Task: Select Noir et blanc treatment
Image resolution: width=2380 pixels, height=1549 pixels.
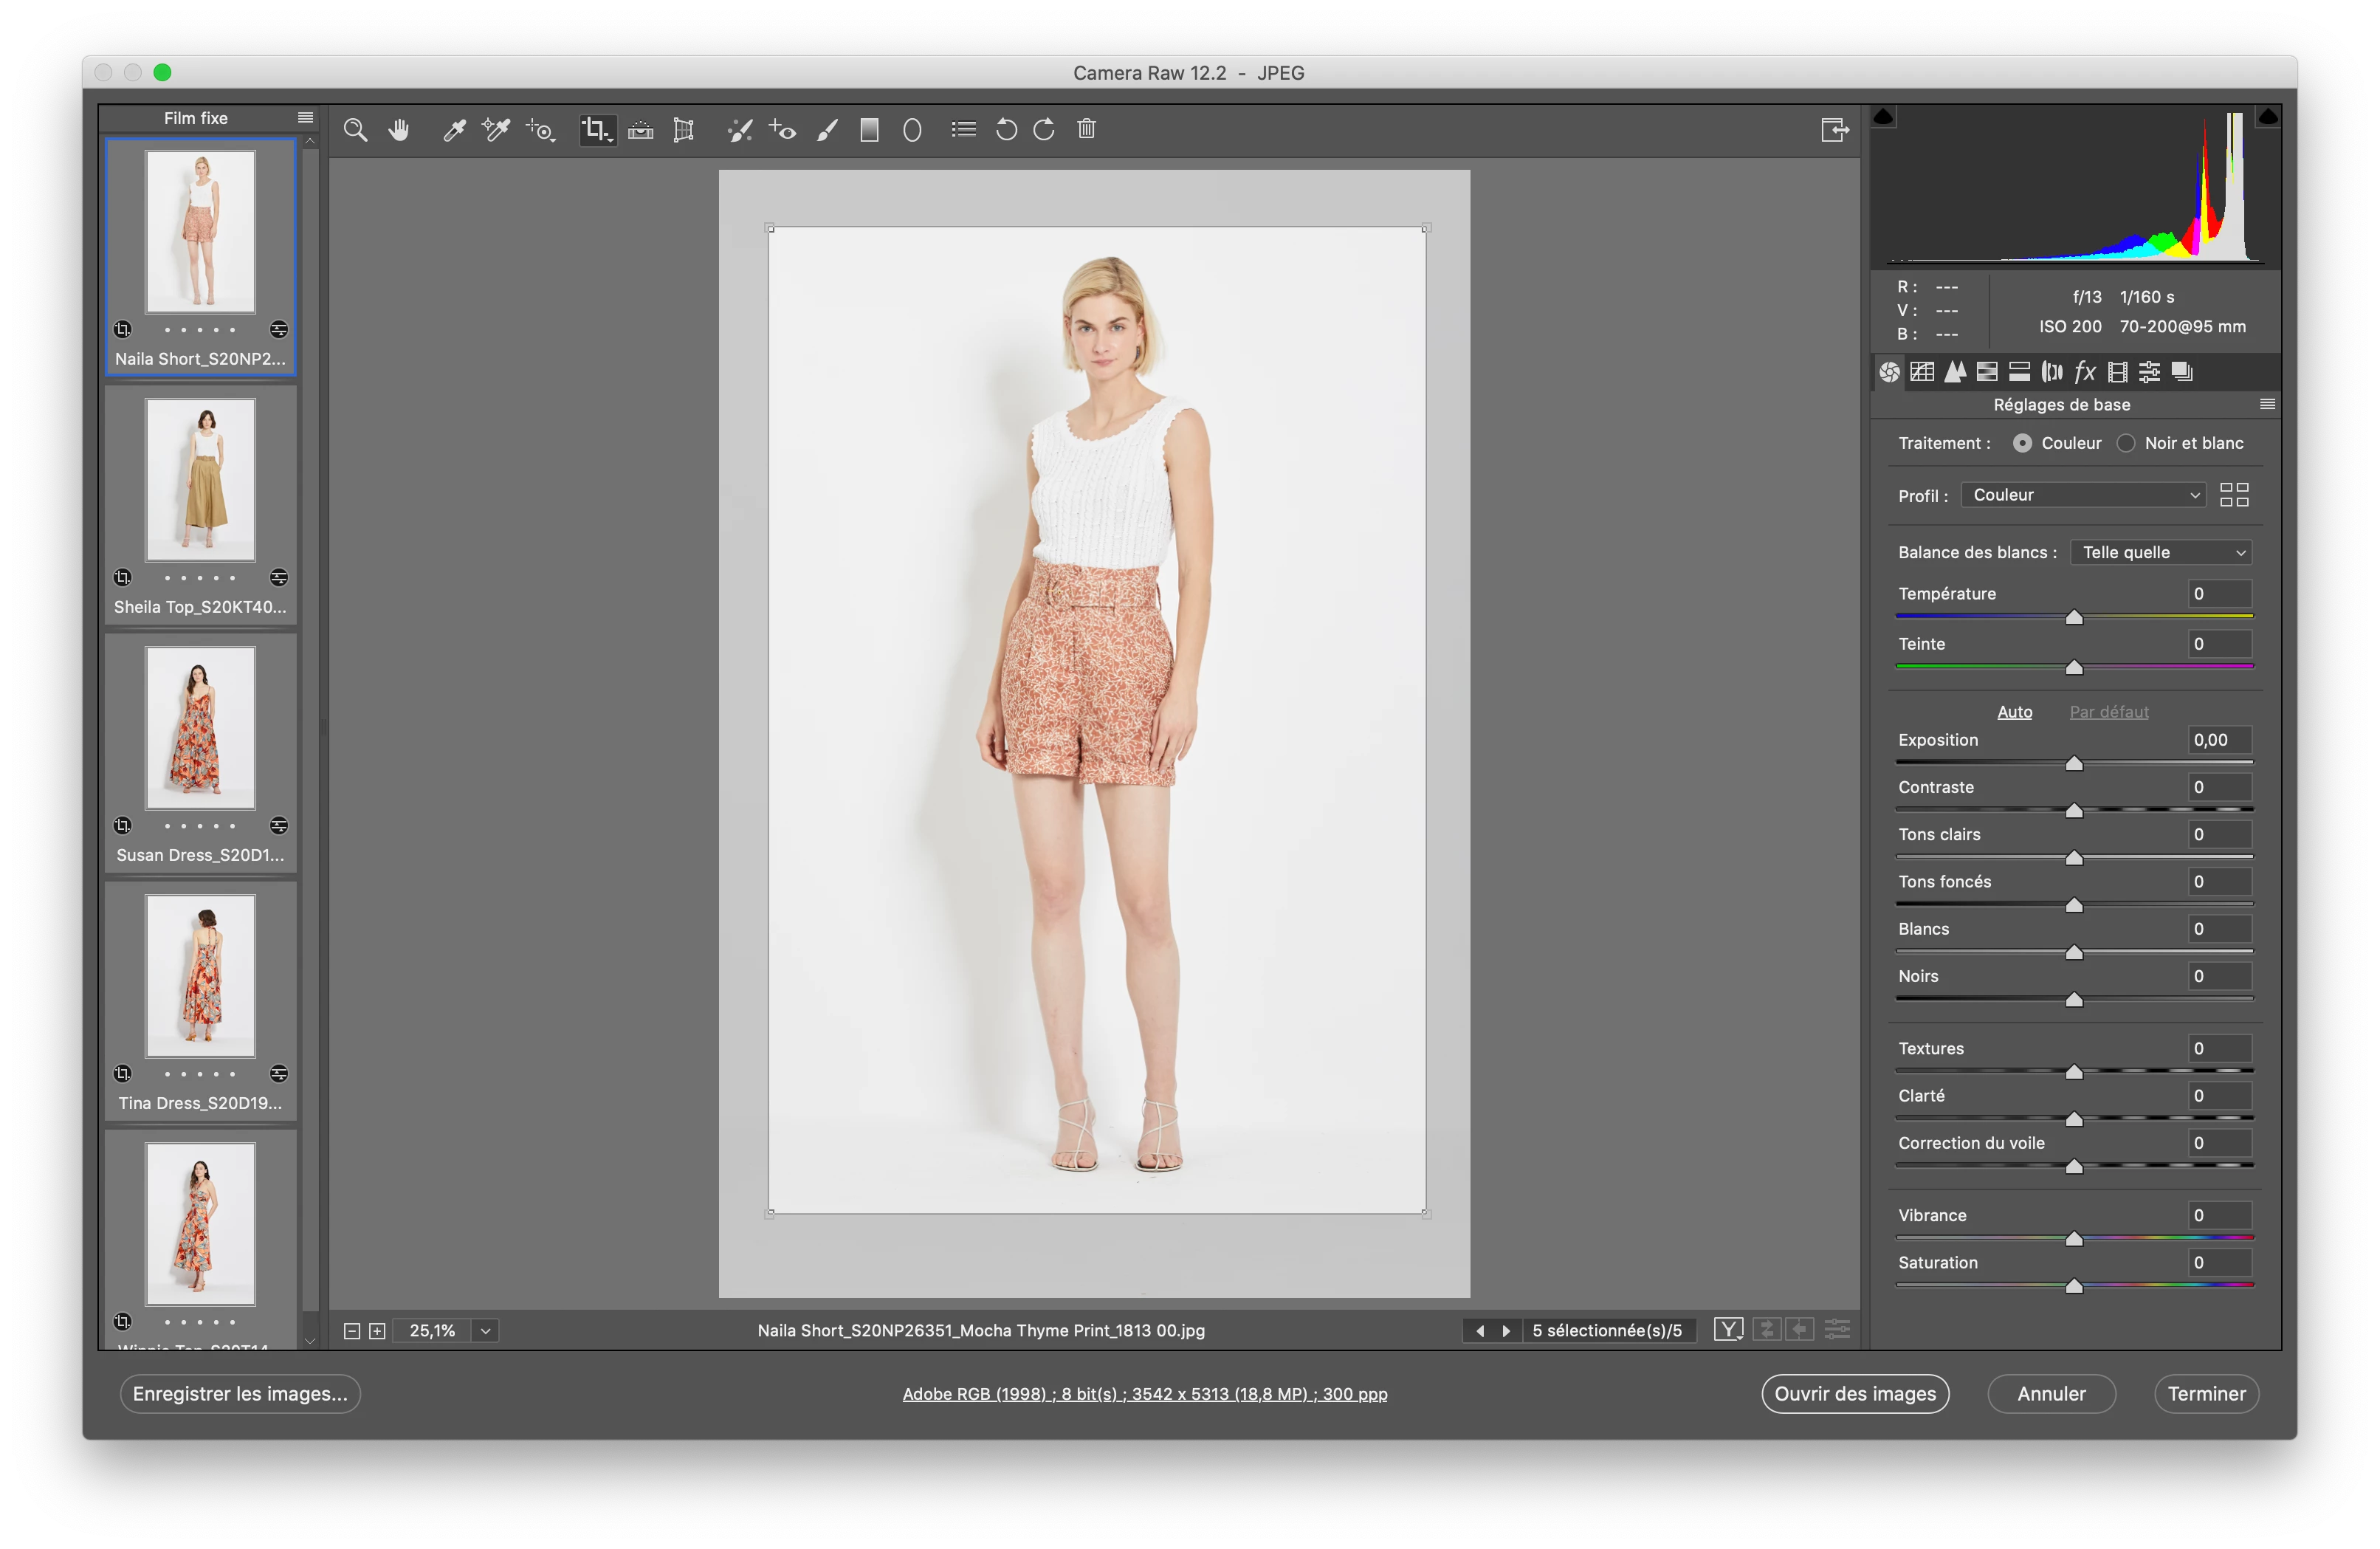Action: click(x=2126, y=443)
